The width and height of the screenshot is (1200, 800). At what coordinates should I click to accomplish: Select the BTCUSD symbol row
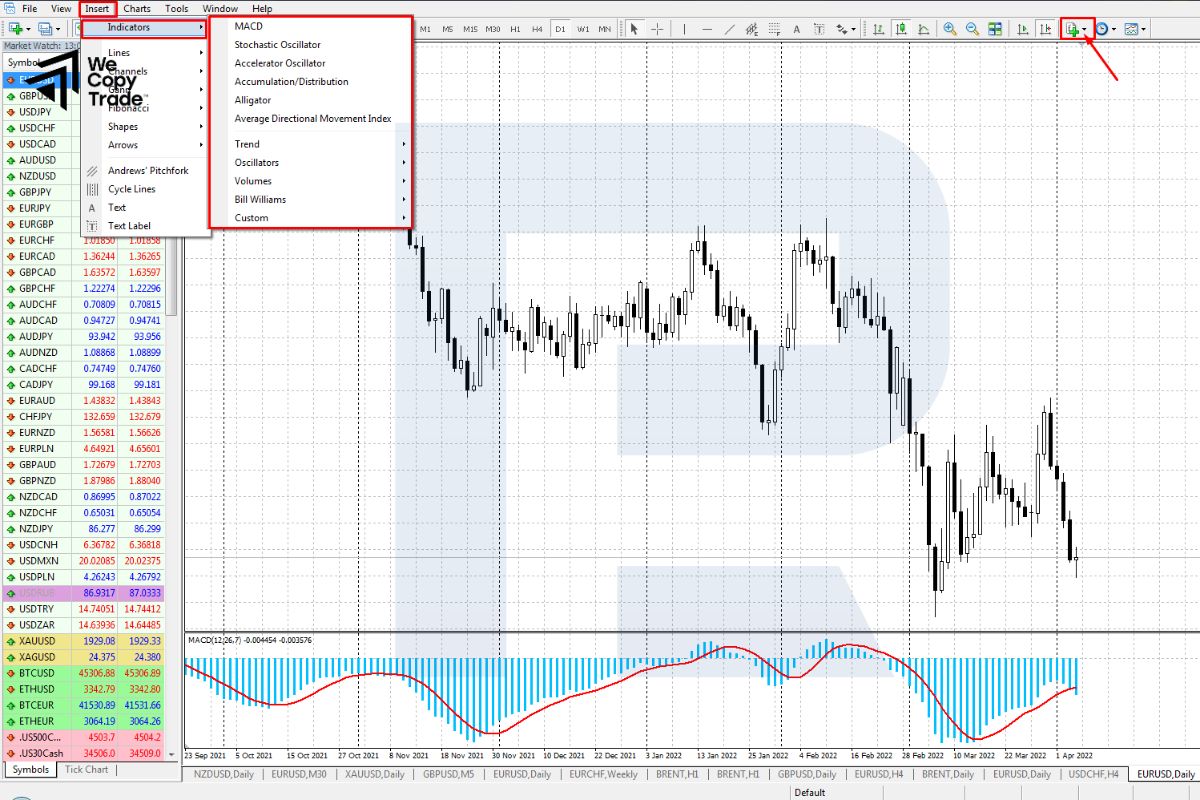[x=38, y=673]
